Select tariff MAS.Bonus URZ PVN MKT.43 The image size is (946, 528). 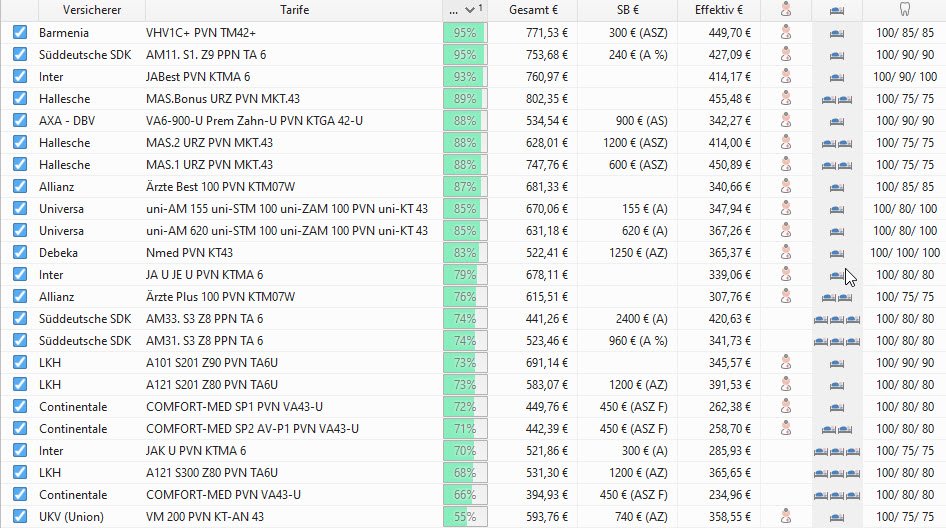(223, 98)
